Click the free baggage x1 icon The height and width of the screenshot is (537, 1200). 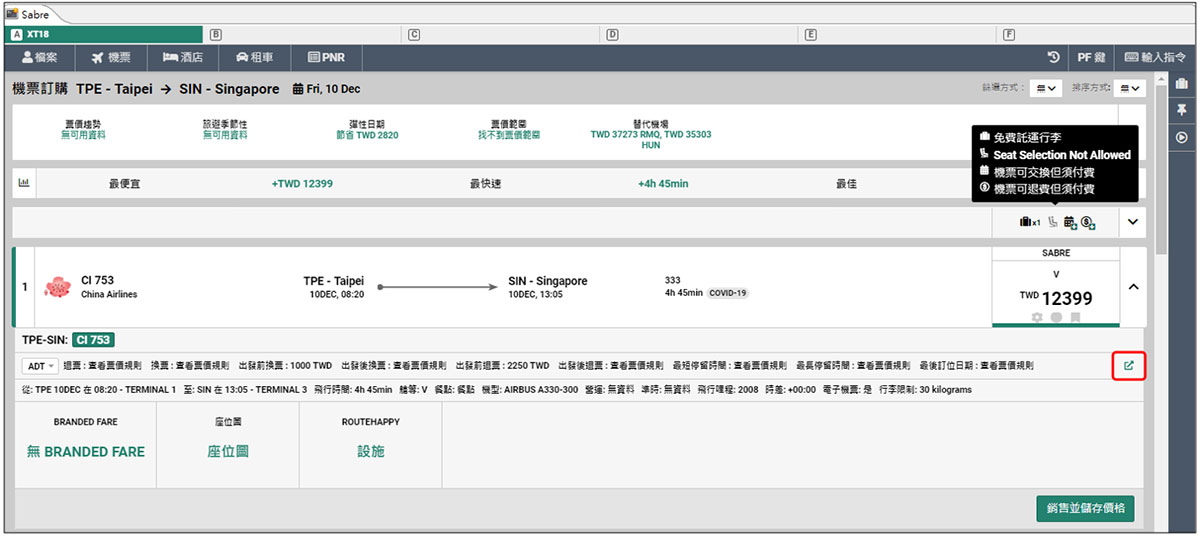[x=1030, y=222]
